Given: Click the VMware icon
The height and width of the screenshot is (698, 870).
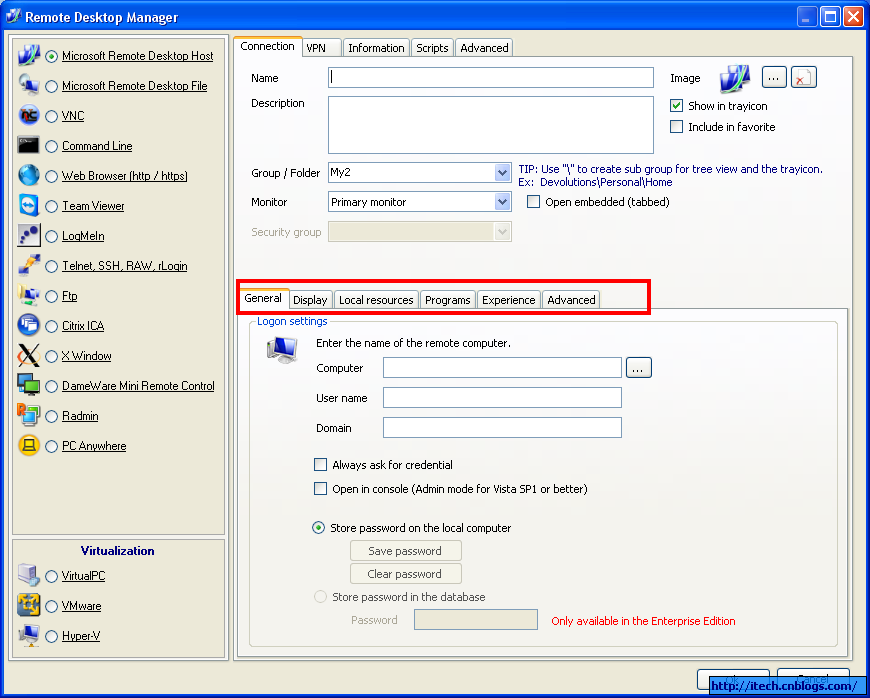Looking at the screenshot, I should (29, 605).
